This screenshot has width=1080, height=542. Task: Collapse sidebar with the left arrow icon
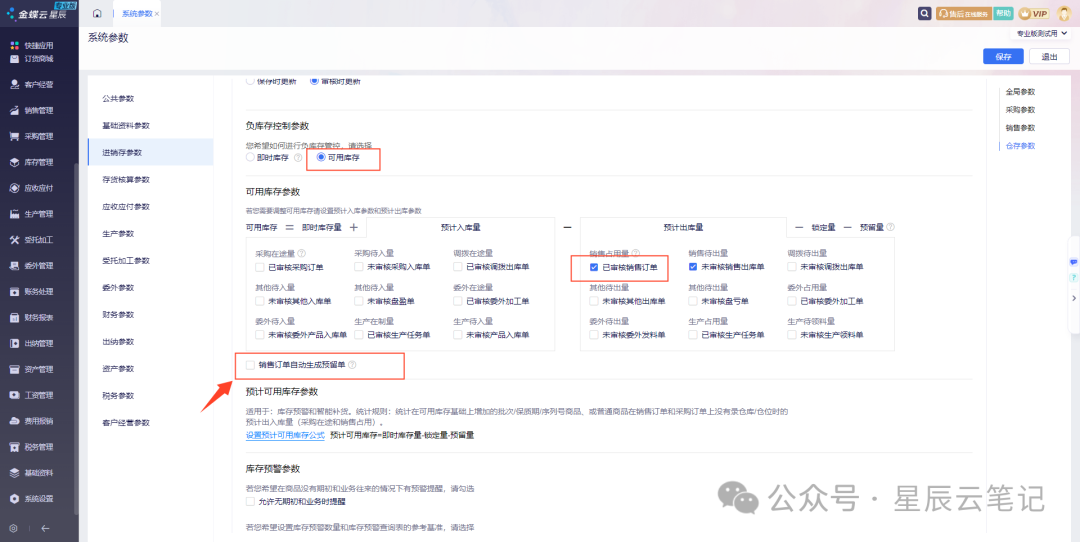(x=45, y=528)
